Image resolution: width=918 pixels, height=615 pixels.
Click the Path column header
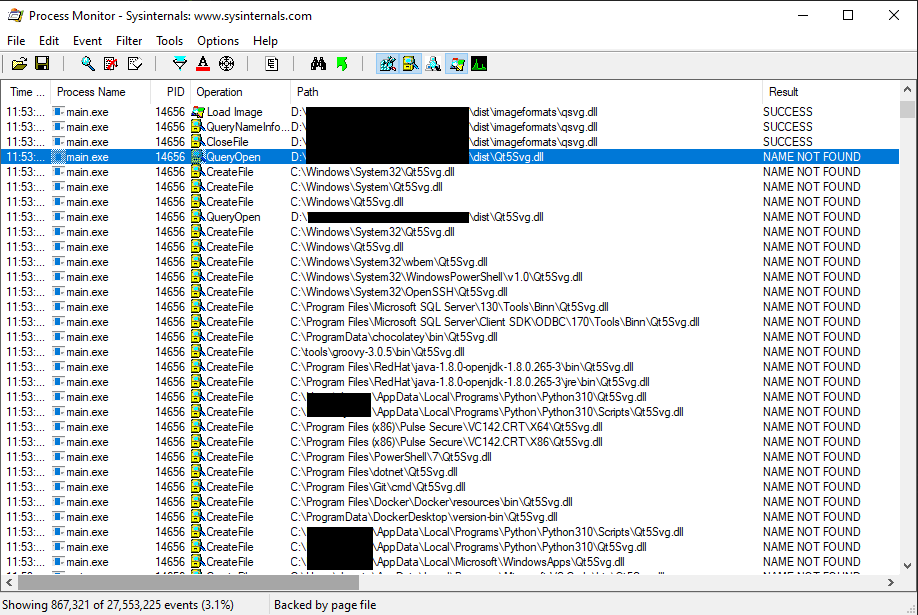click(x=526, y=92)
